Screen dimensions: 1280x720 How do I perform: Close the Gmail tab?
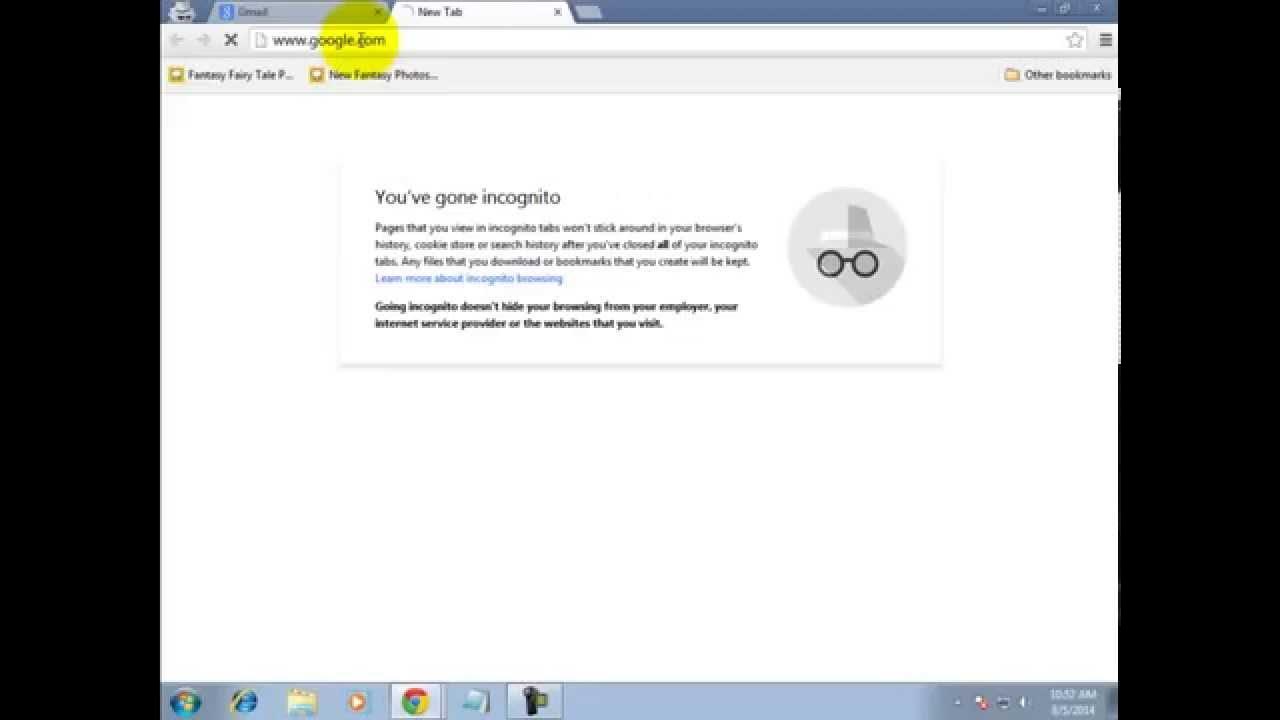tap(377, 12)
